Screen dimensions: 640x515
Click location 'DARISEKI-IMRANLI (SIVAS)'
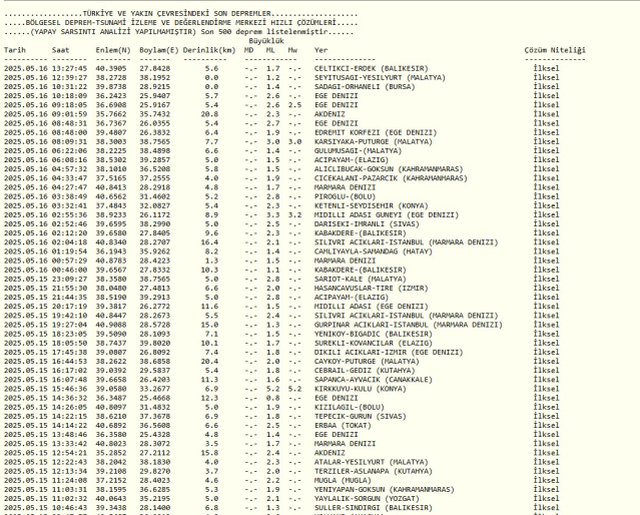coord(367,224)
